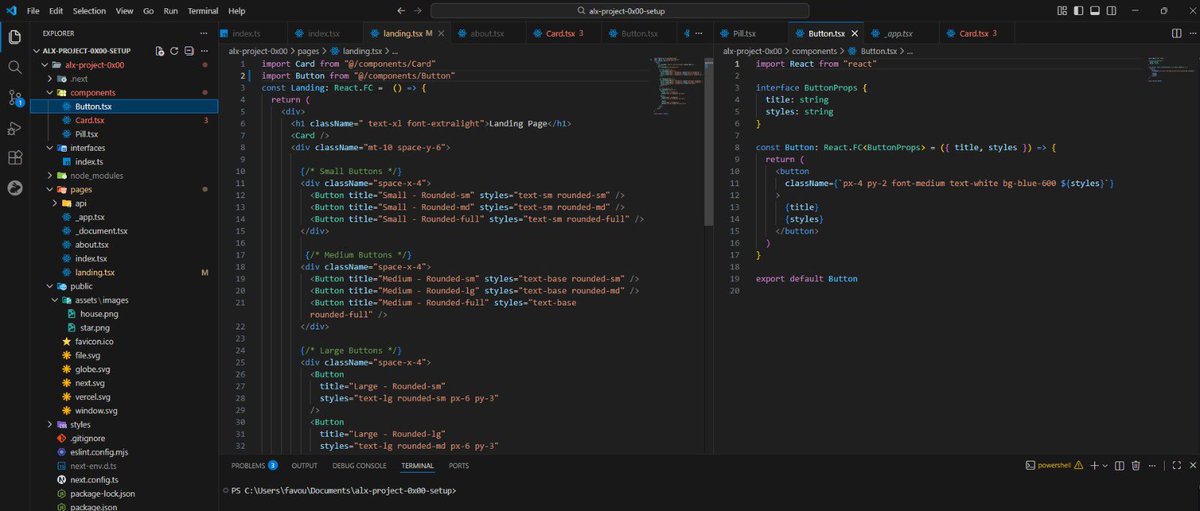1200x511 pixels.
Task: Click the VS Code logo icon
Action: coord(10,10)
